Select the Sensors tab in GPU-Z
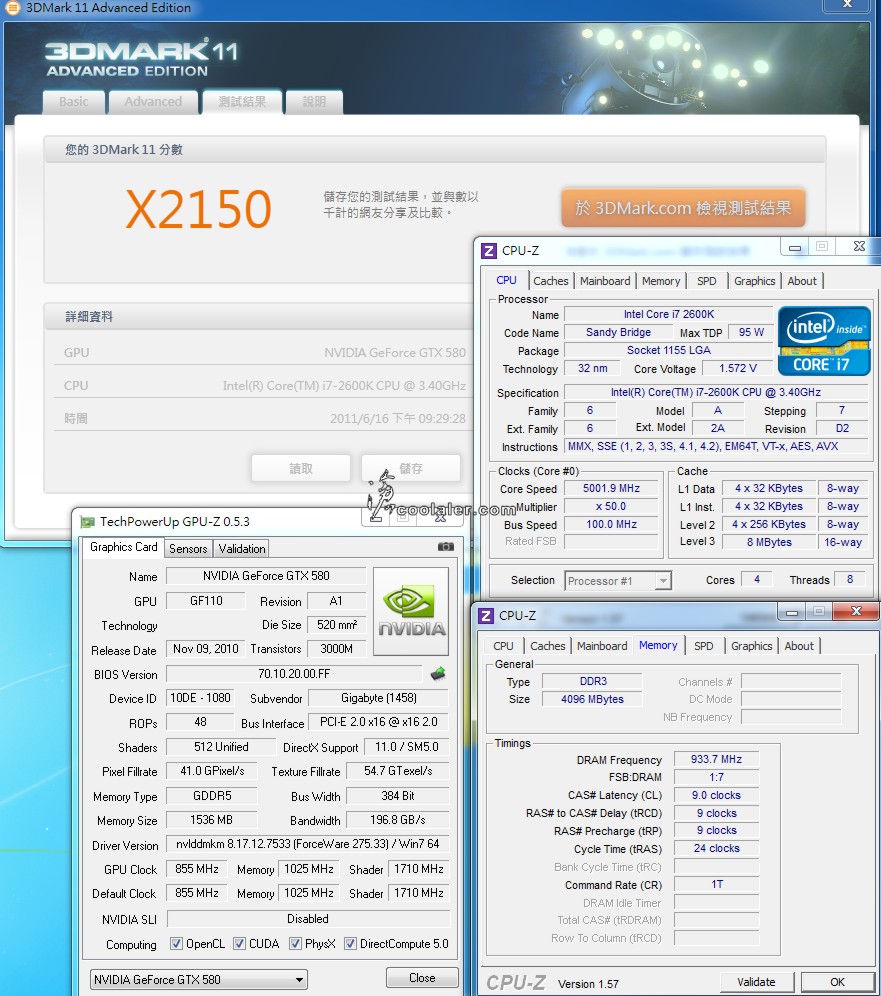This screenshot has width=881, height=996. [x=188, y=549]
